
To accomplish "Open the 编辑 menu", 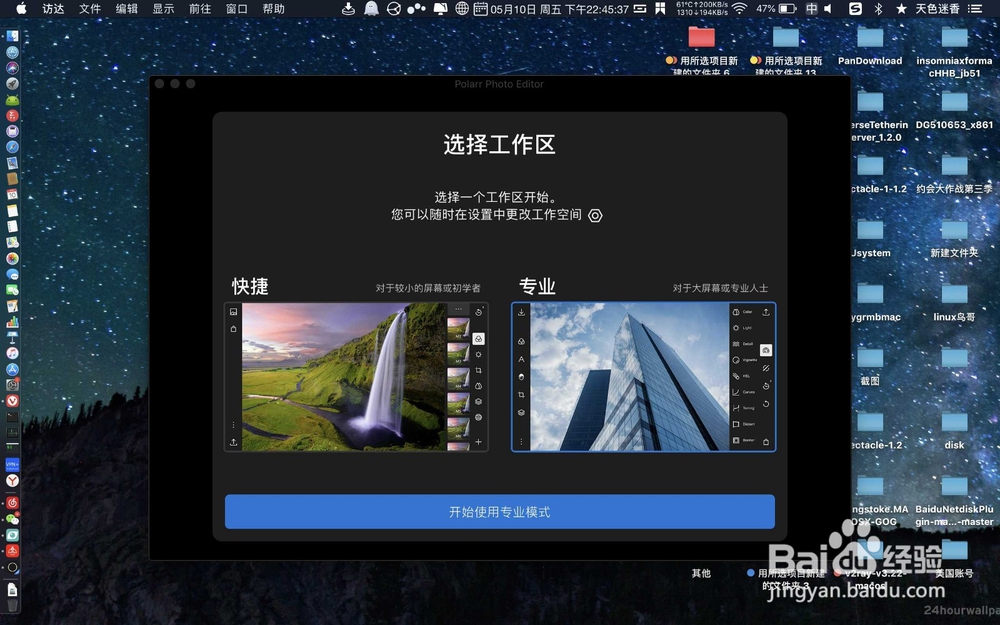I will coord(126,8).
